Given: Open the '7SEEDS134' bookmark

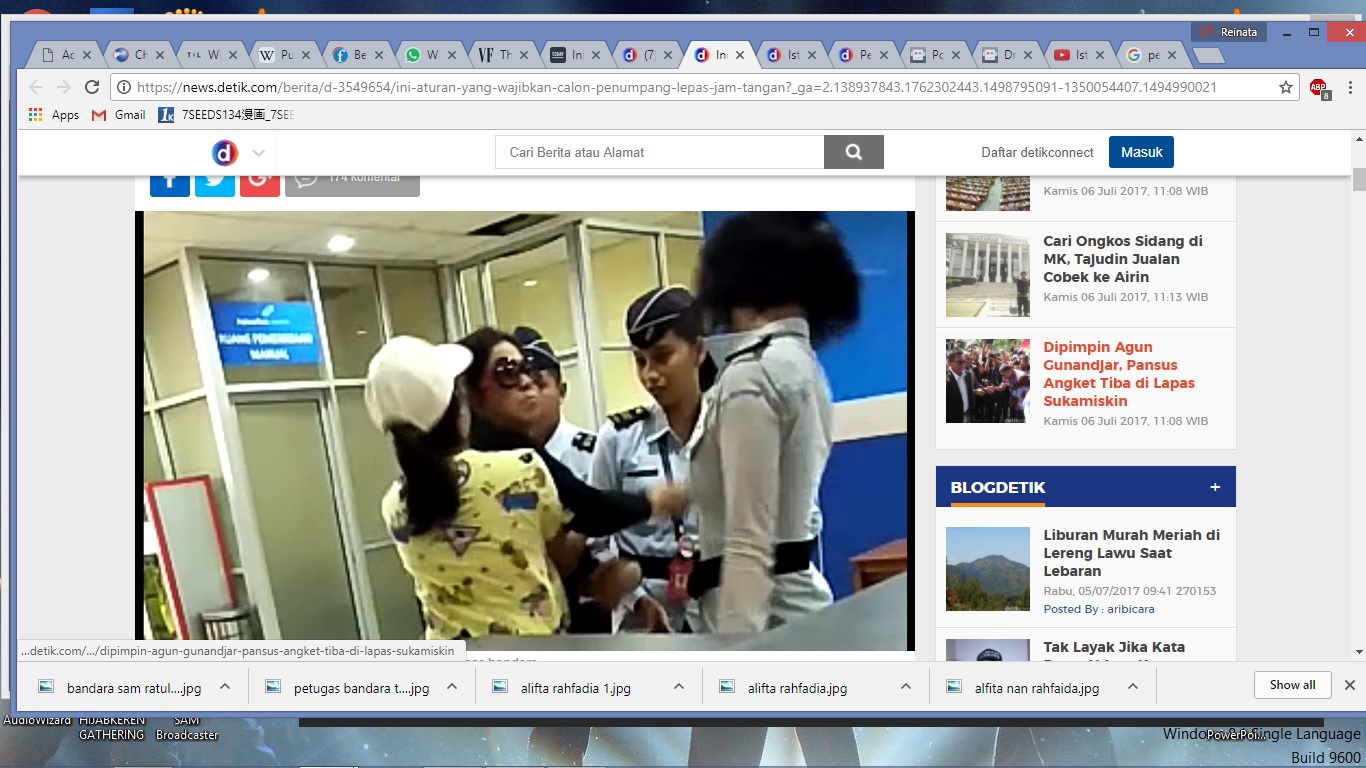Looking at the screenshot, I should point(226,115).
